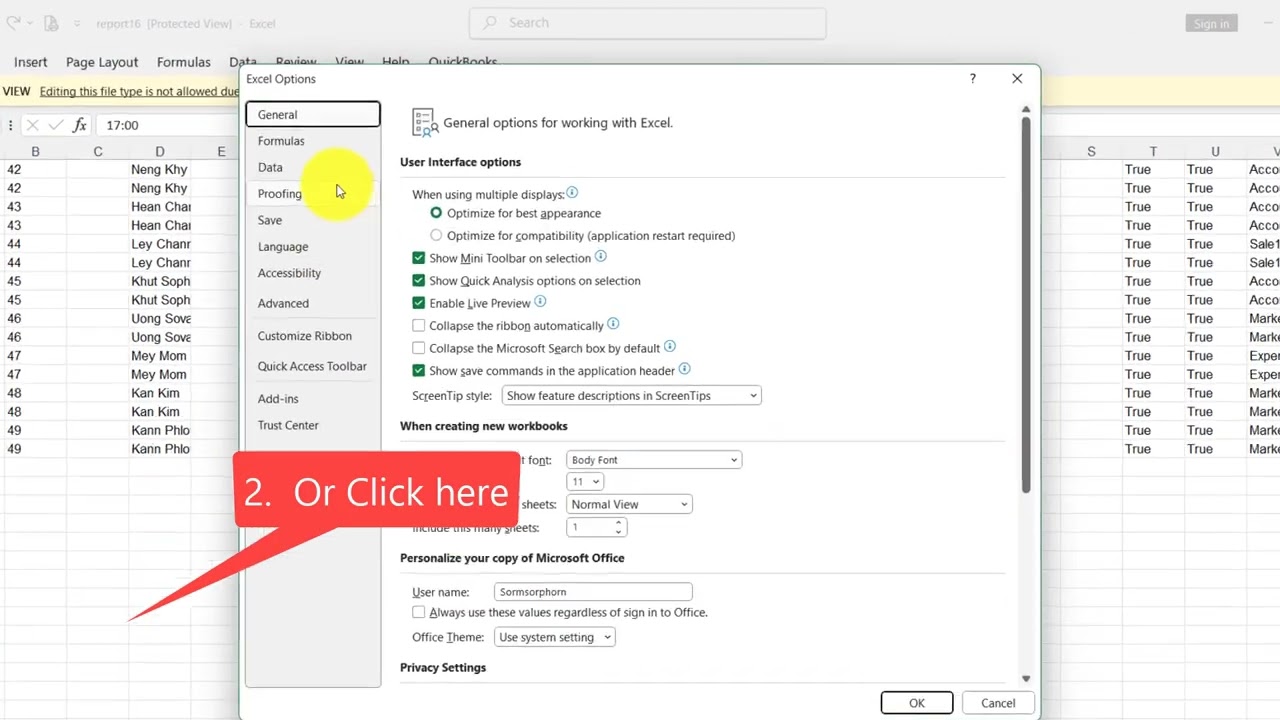Image resolution: width=1280 pixels, height=720 pixels.
Task: Select Optimize for best appearance radio
Action: [x=436, y=213]
